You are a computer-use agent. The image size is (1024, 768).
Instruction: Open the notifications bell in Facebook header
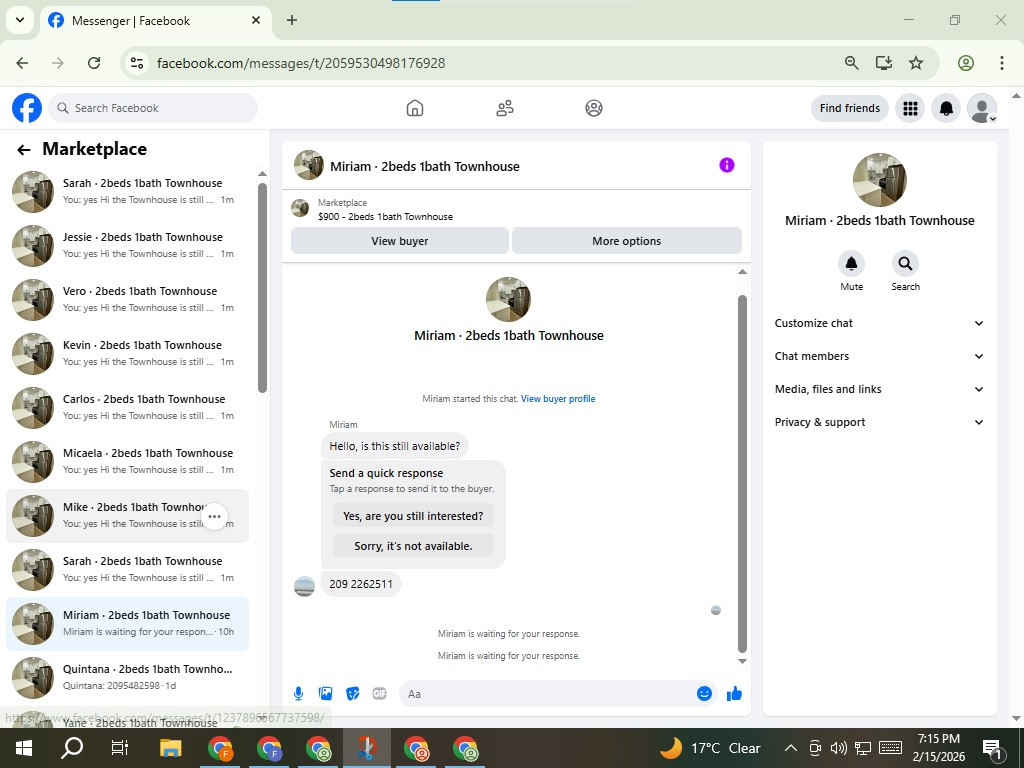click(946, 108)
